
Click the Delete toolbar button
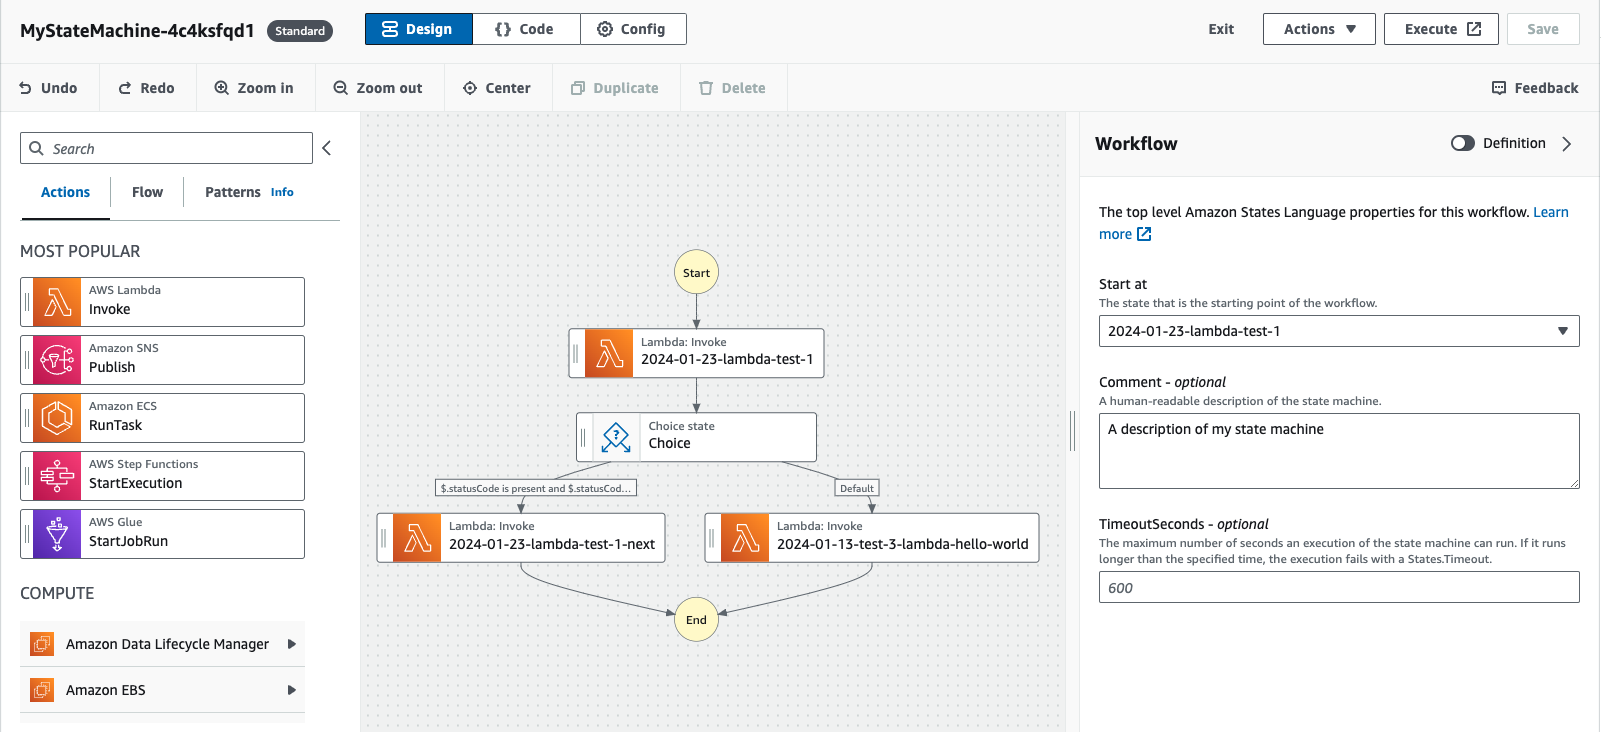point(732,88)
